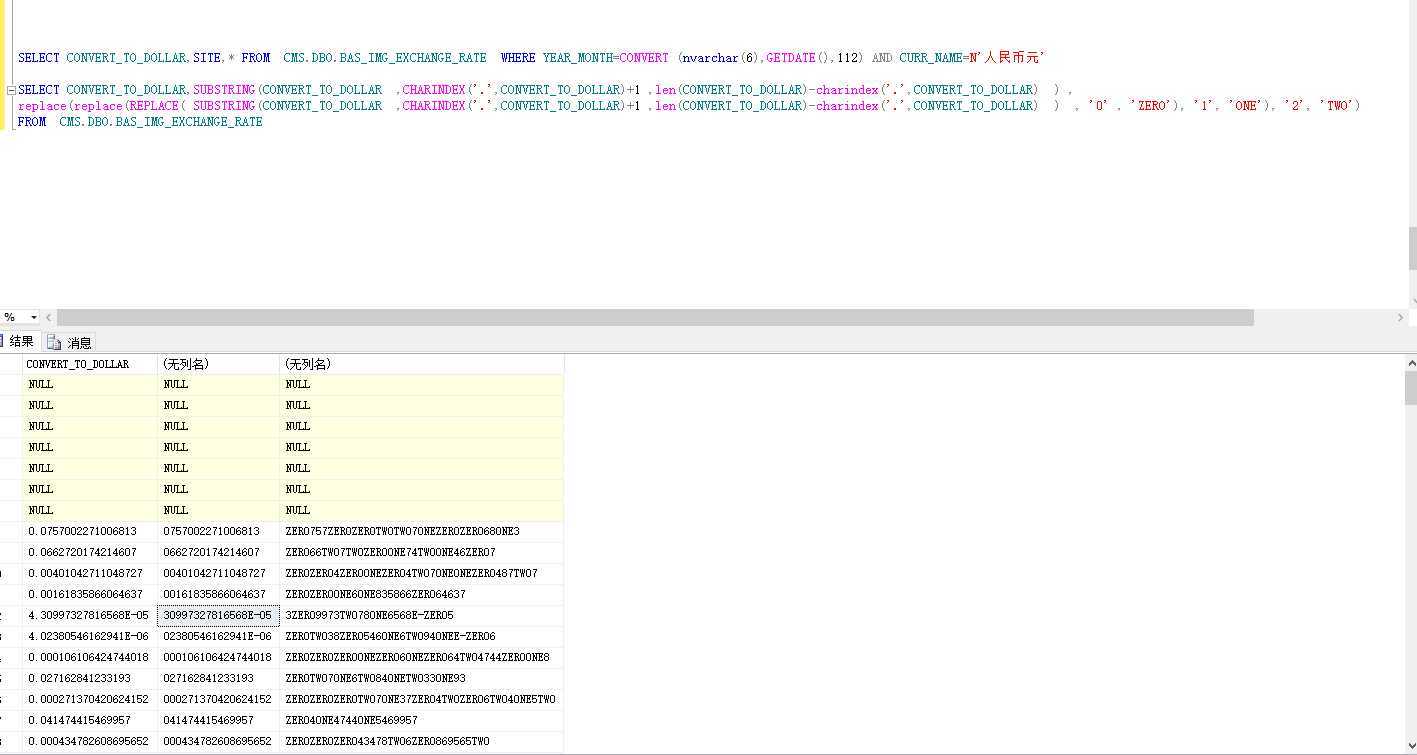Select cell 0.000271370420624152
Viewport: 1417px width, 755px height.
coord(90,699)
